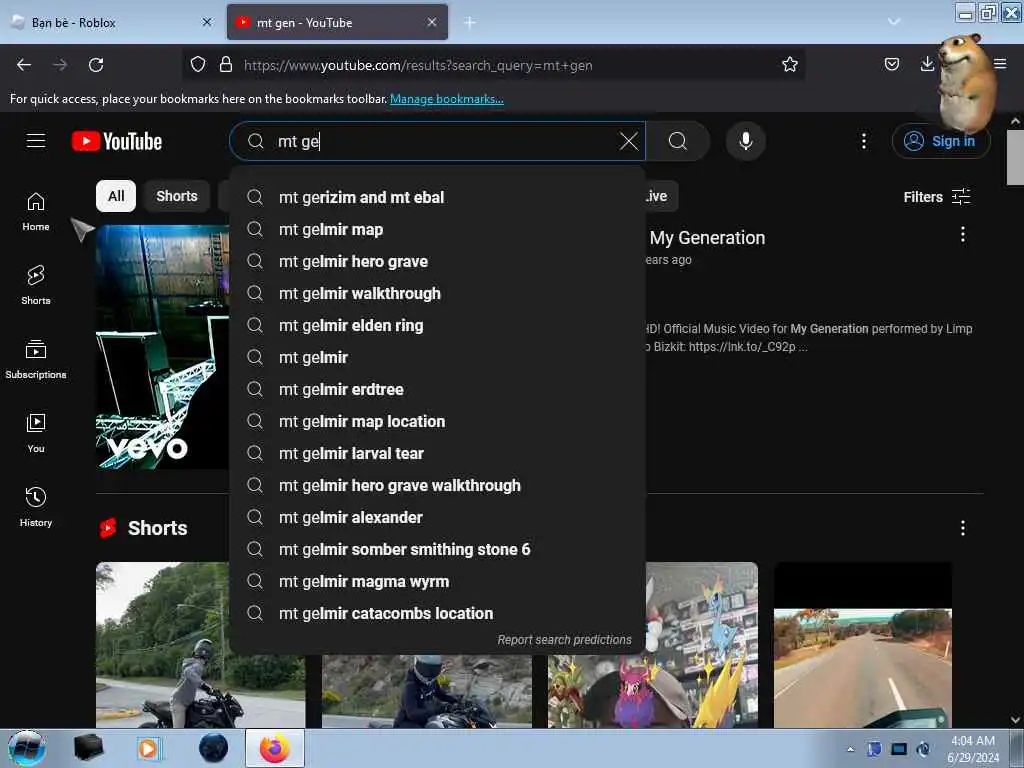Viewport: 1024px width, 768px height.
Task: Open tracking protection shield icon
Action: point(198,65)
